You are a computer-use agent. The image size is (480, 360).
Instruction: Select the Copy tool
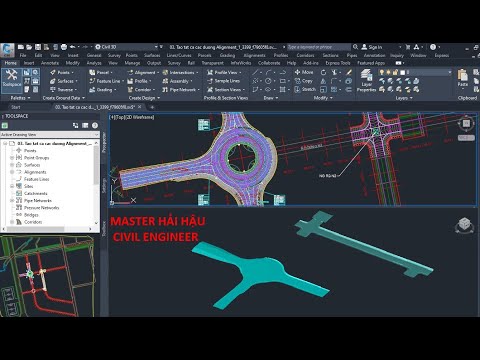pos(304,81)
